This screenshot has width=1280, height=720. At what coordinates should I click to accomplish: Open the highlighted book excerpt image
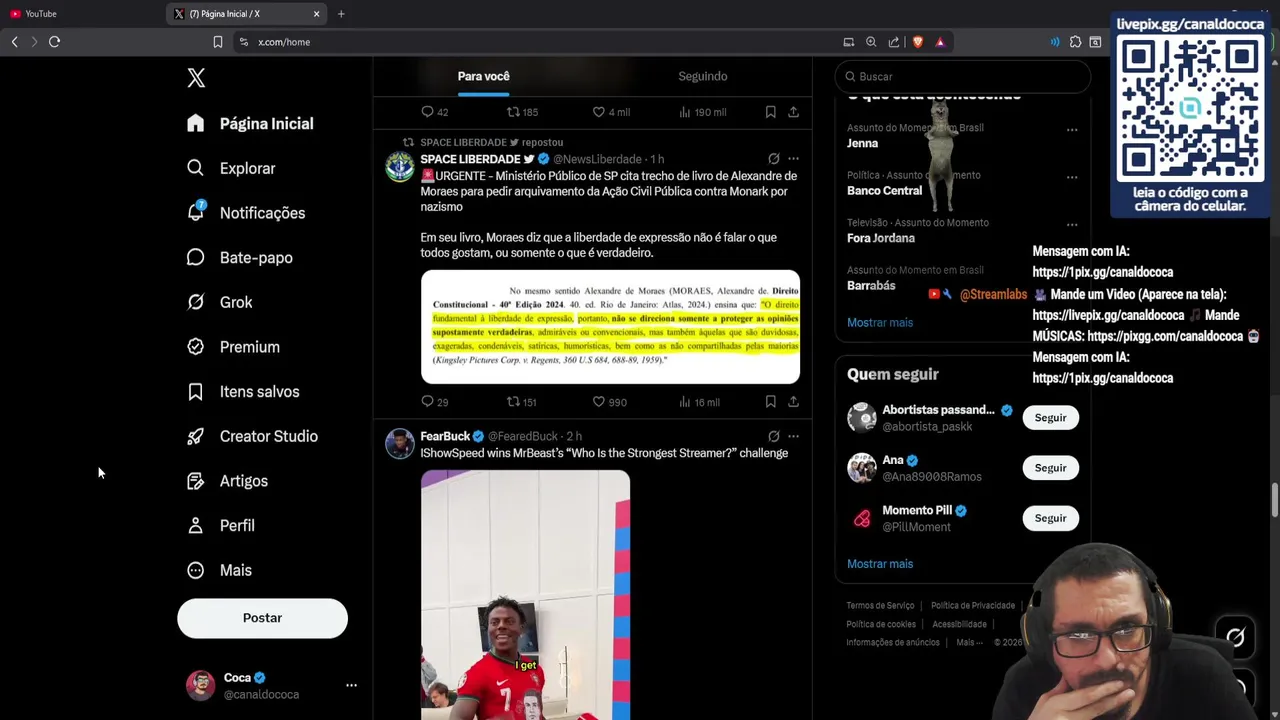tap(610, 327)
